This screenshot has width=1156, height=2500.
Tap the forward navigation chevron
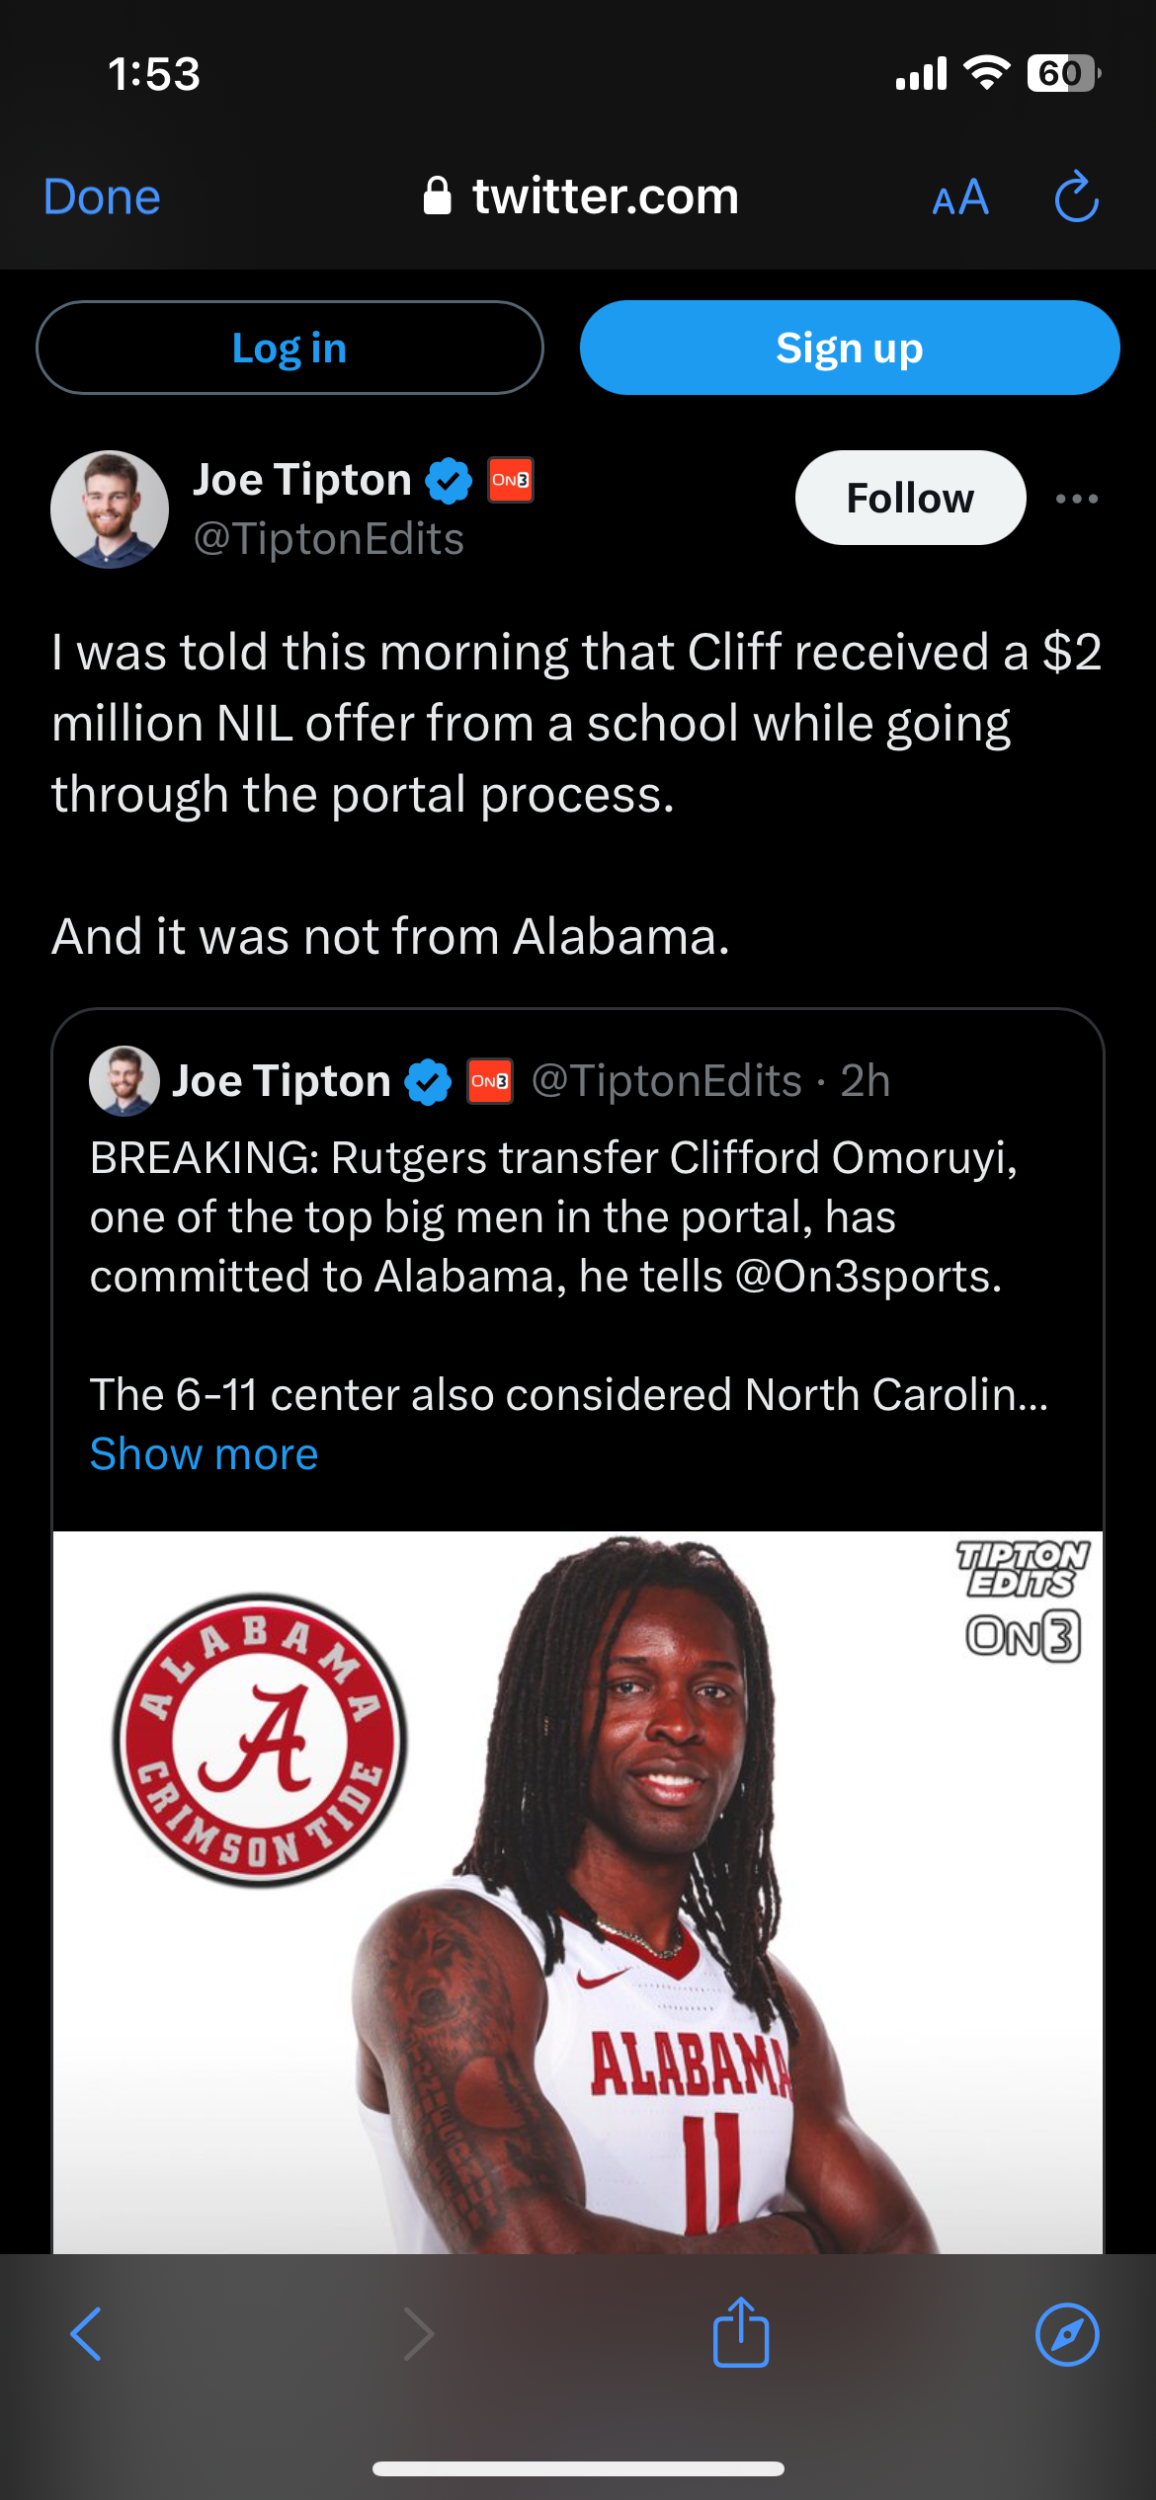[x=418, y=2334]
